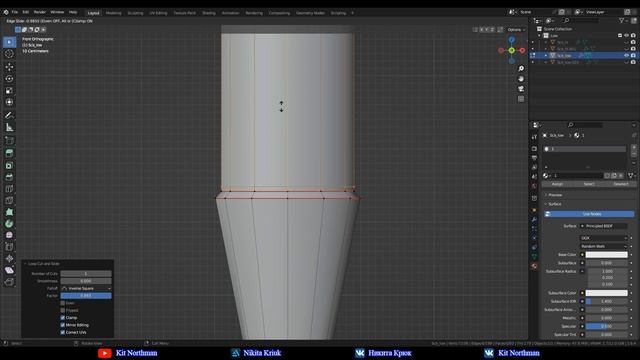Image resolution: width=640 pixels, height=360 pixels.
Task: Switch perspective/orthographic grid icon
Action: coord(521,99)
